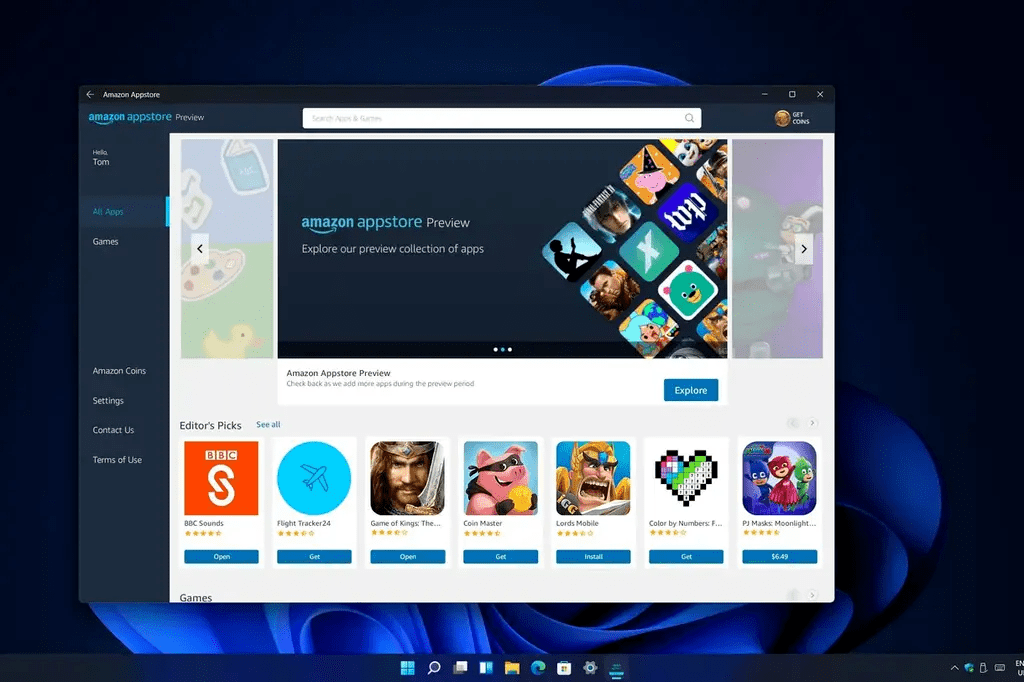Open Task View on the taskbar
Image resolution: width=1024 pixels, height=682 pixels.
460,668
